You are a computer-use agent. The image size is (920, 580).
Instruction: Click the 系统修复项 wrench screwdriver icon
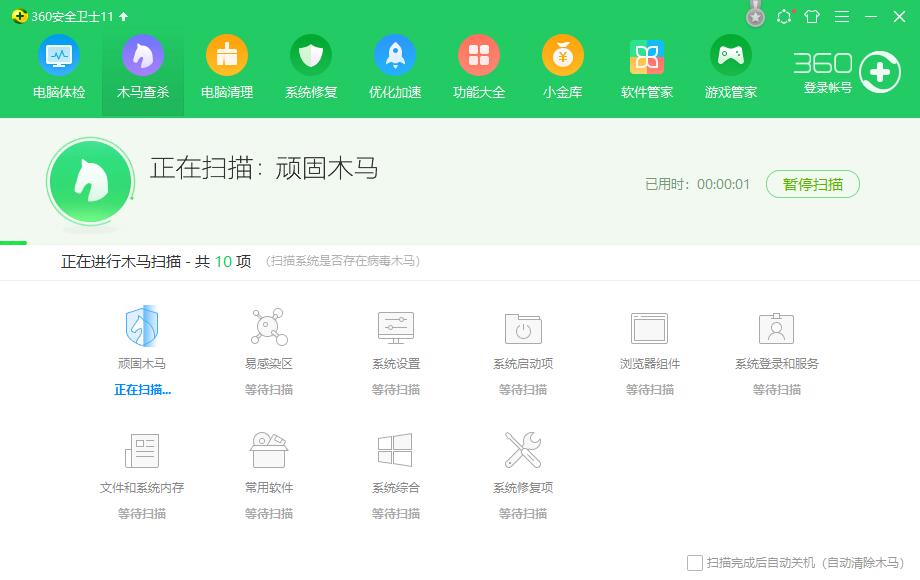[x=523, y=450]
